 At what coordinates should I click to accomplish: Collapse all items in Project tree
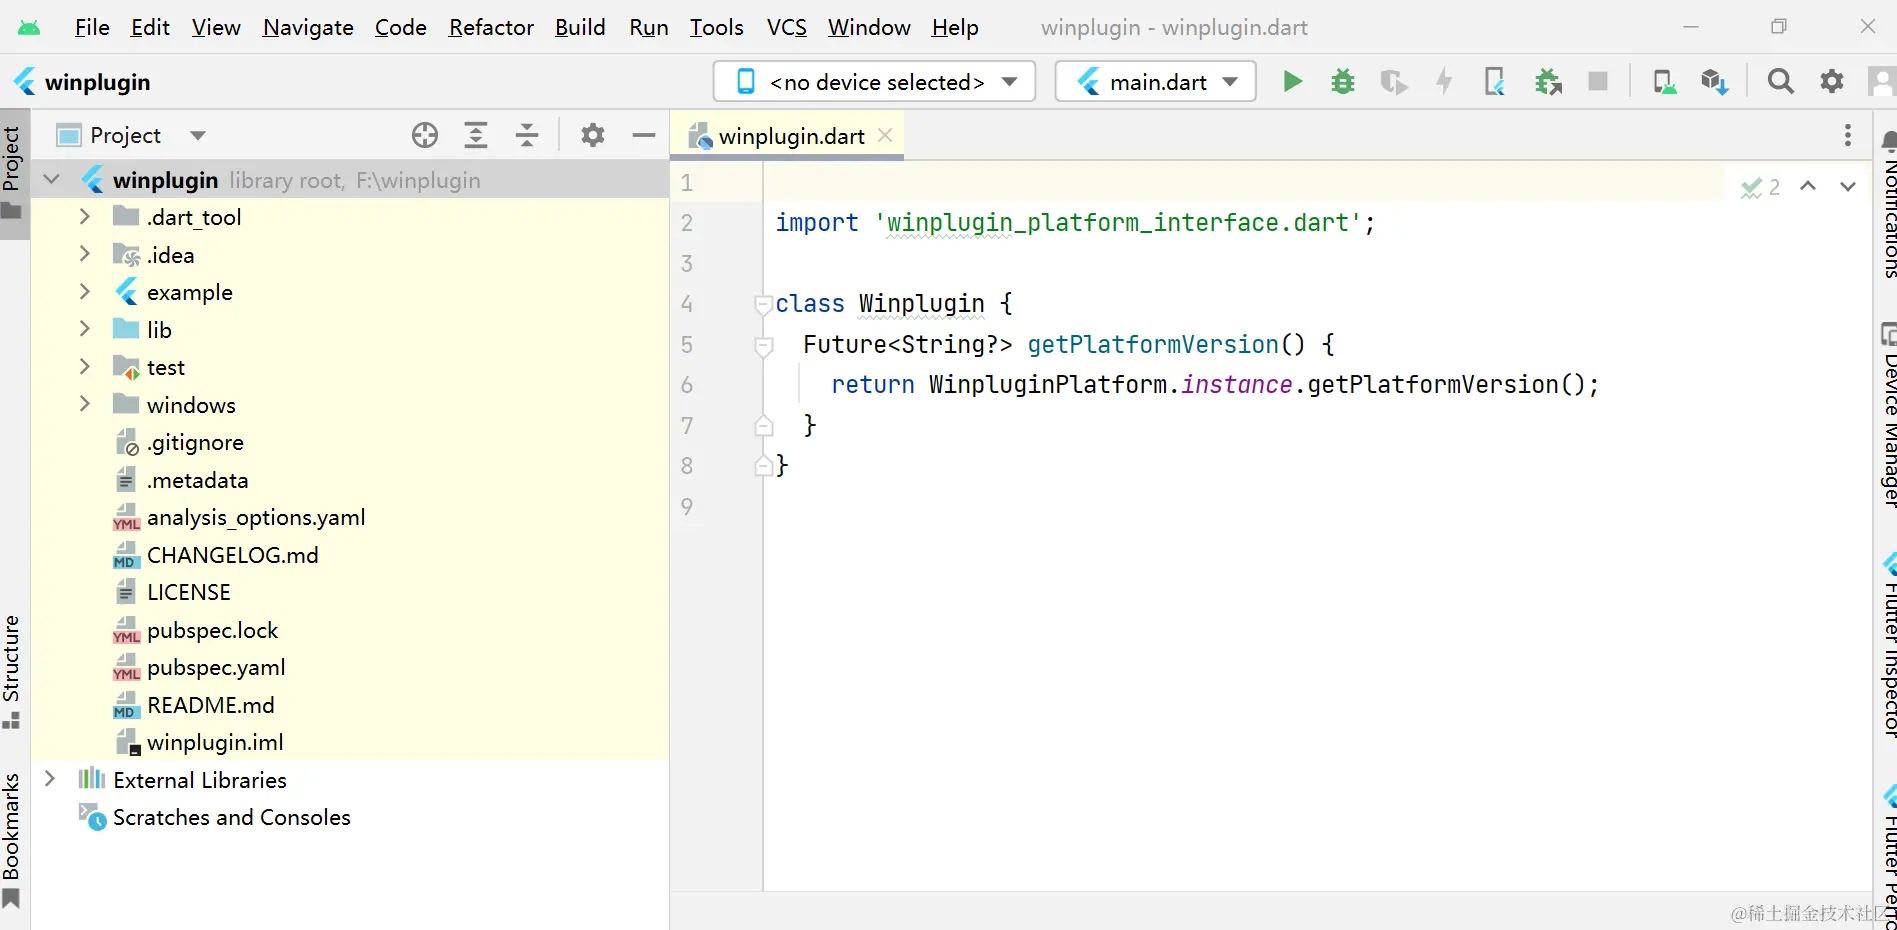[x=527, y=135]
